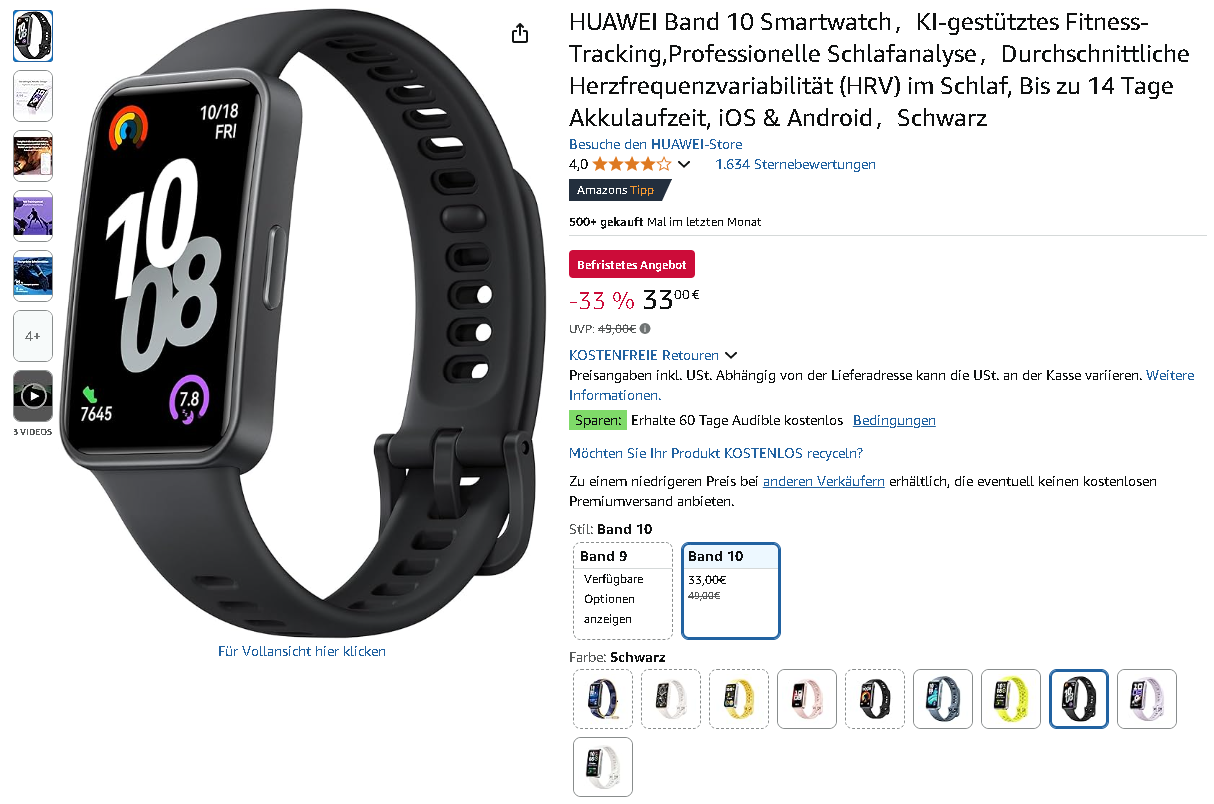1214x804 pixels.
Task: Click the Befristetes Angebot badge
Action: [x=632, y=265]
